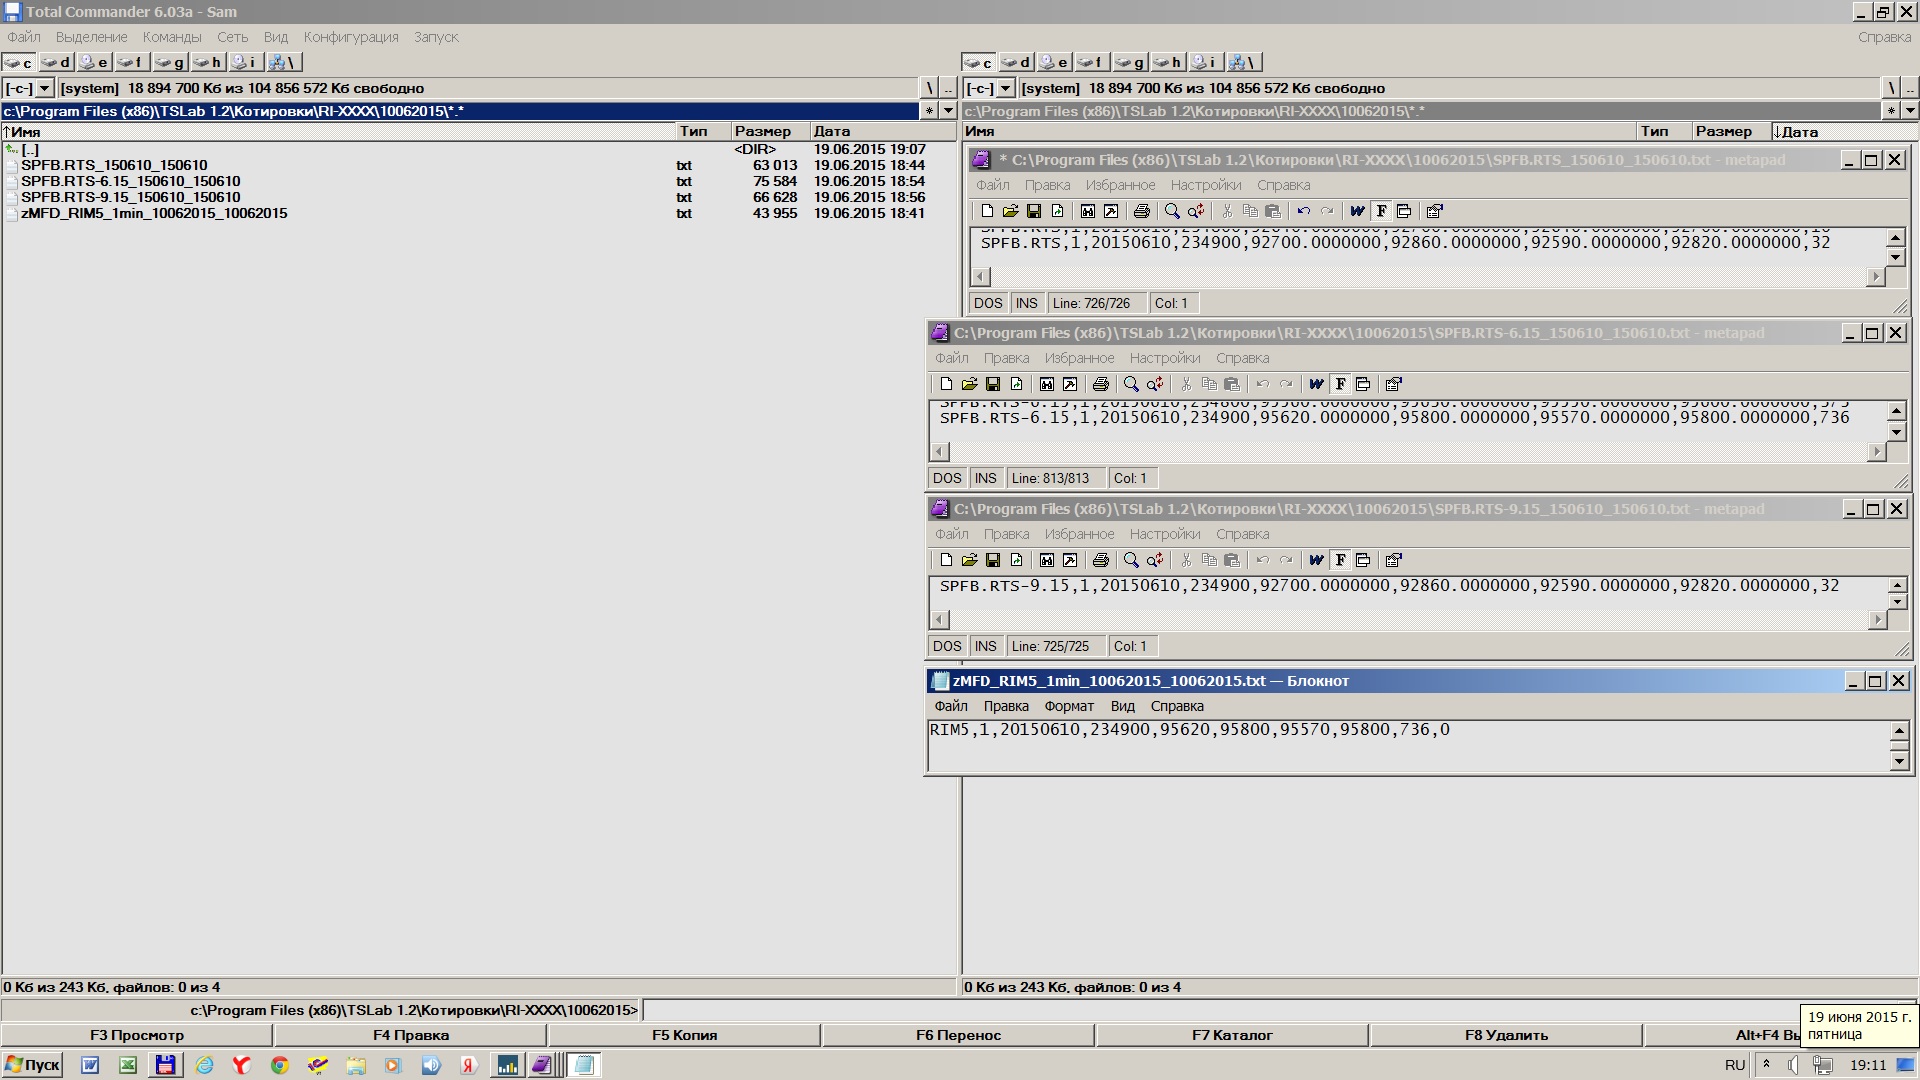The image size is (1920, 1080).
Task: Click Save icon in top SPFB.RTS metapad window
Action: 1034,211
